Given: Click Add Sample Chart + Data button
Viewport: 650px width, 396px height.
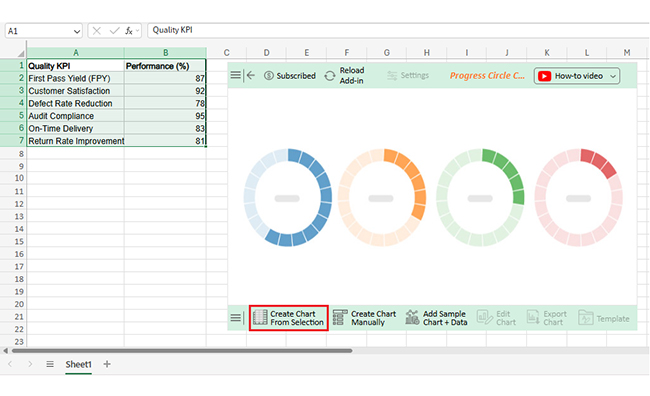Looking at the screenshot, I should (437, 318).
